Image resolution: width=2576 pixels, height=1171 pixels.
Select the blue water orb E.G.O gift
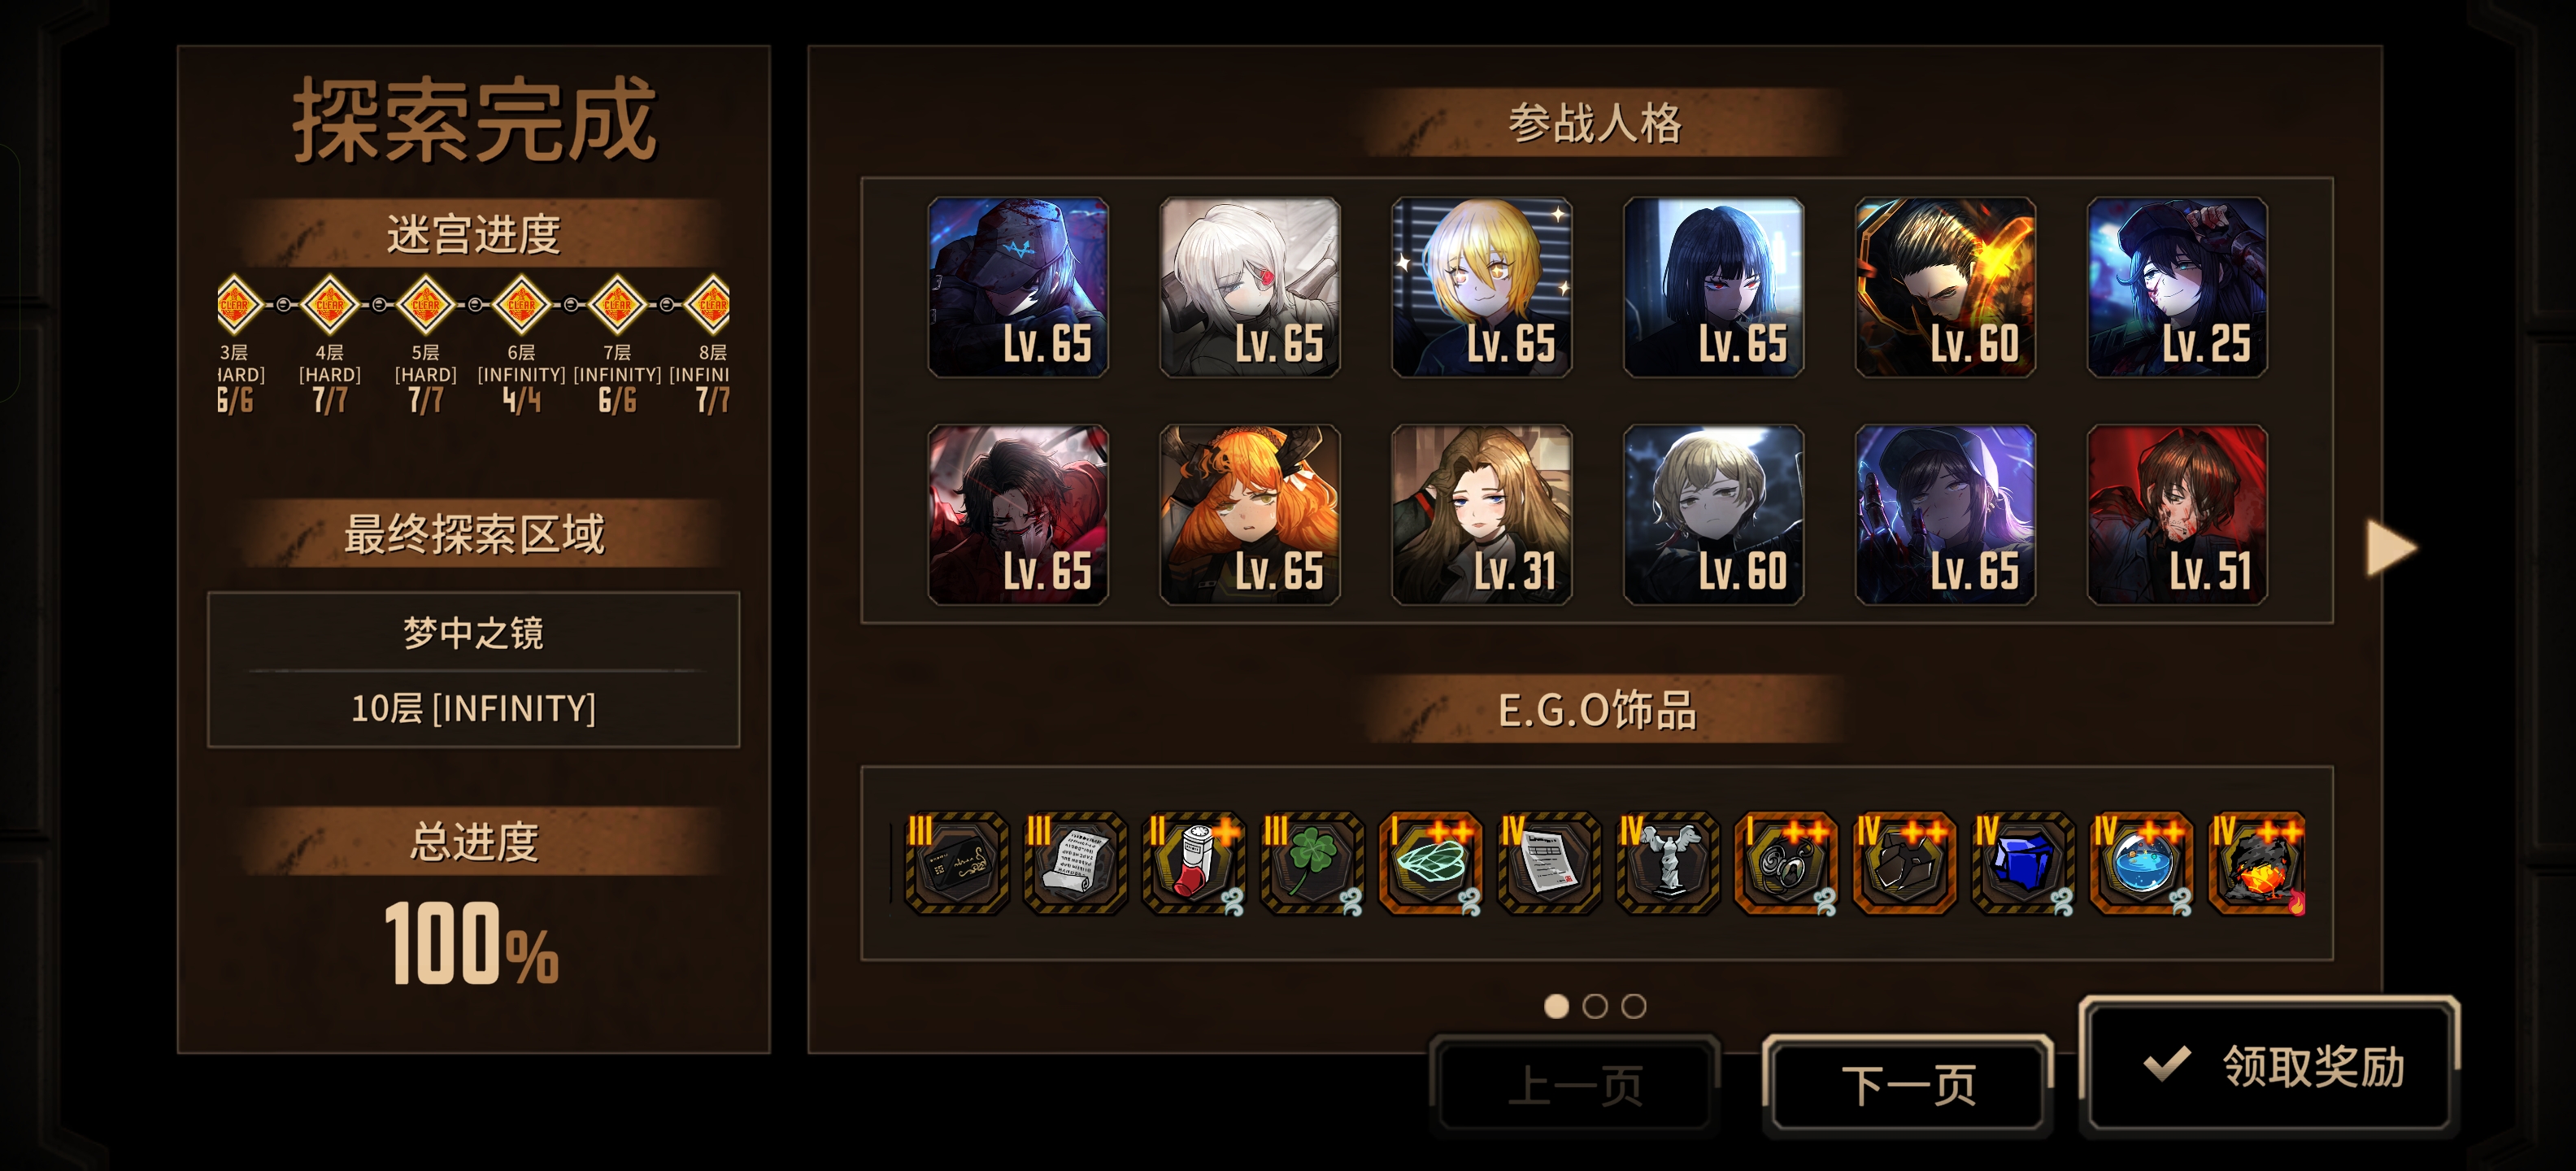click(2140, 863)
